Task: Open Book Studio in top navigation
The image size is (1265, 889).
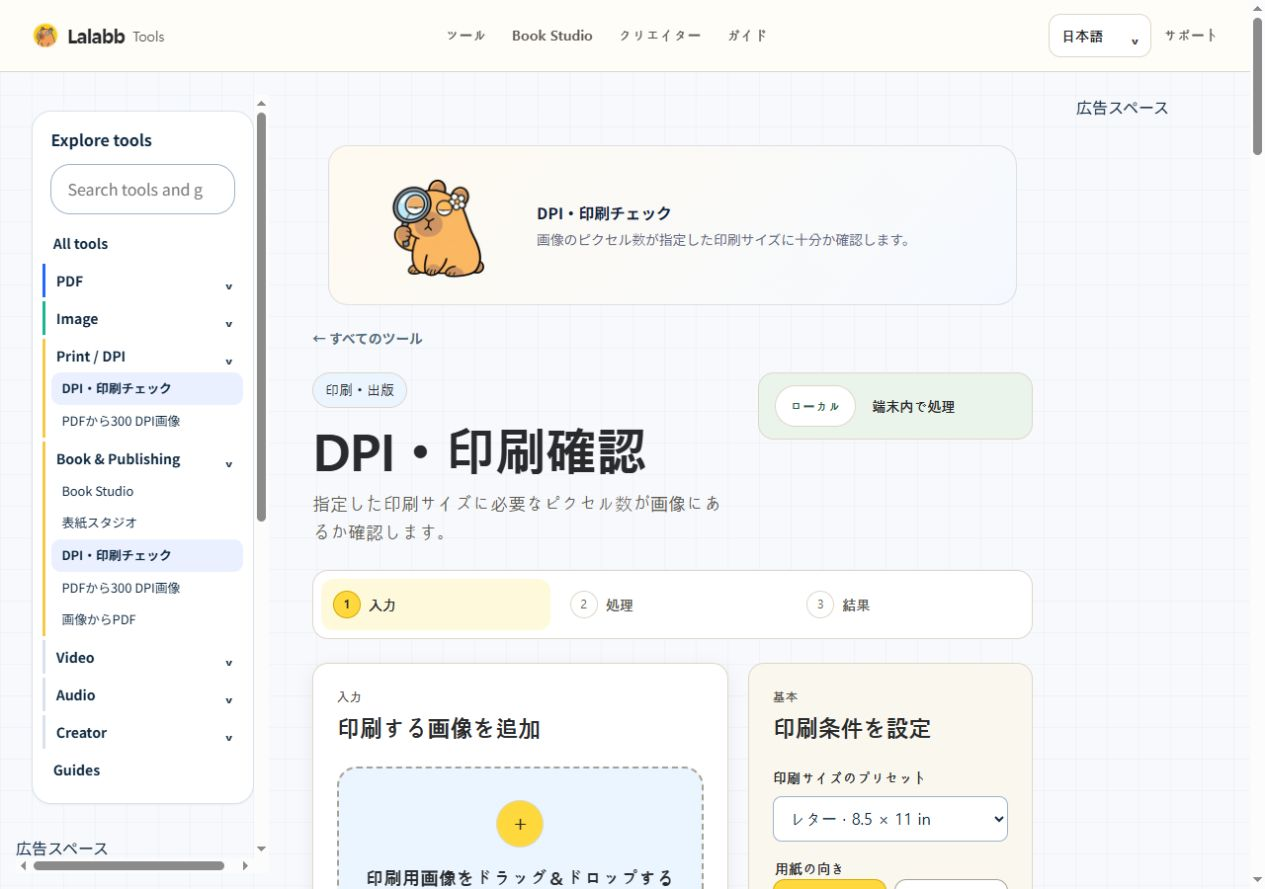Action: click(552, 35)
